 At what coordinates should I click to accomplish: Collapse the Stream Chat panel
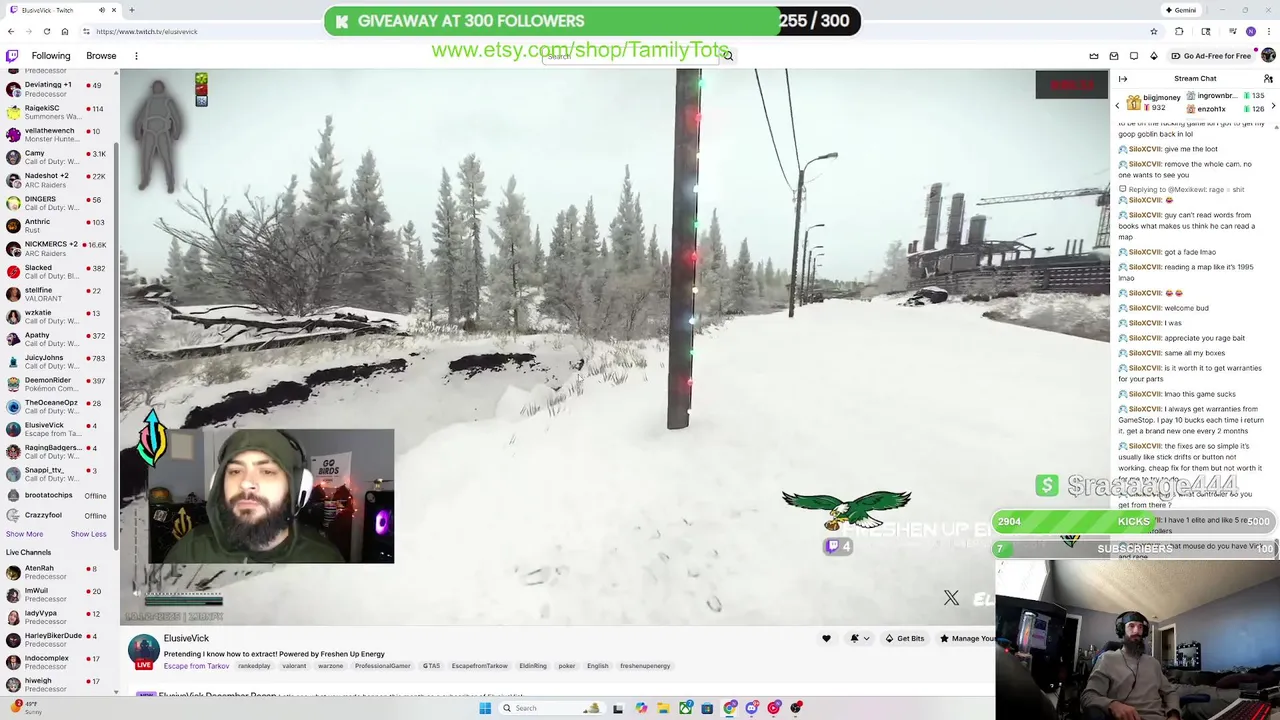click(1123, 79)
